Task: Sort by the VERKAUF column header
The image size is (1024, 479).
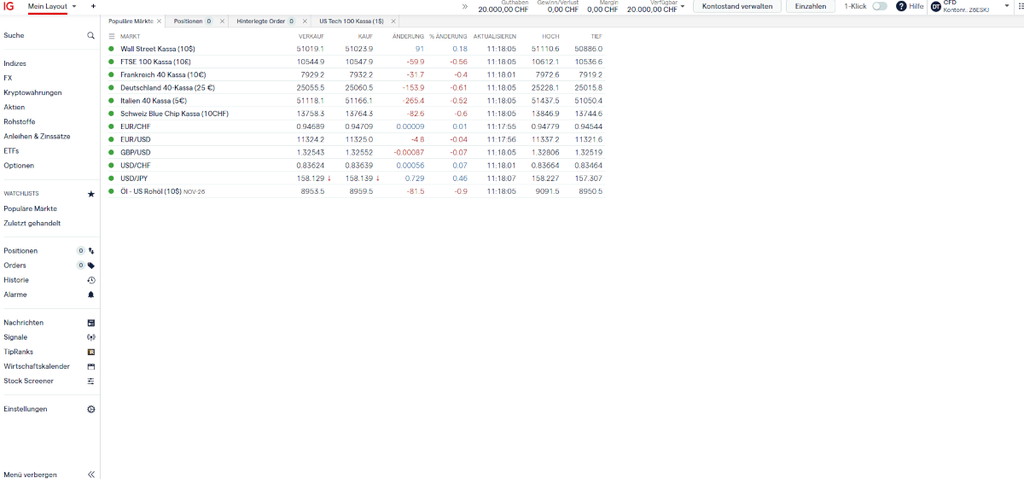Action: (311, 37)
